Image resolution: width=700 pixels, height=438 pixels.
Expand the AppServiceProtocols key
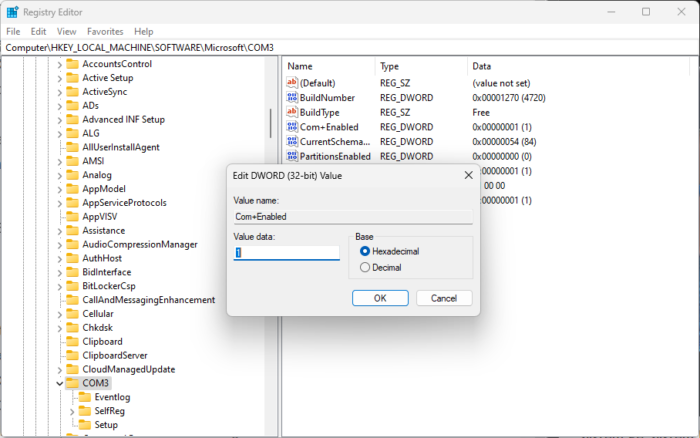pos(59,203)
